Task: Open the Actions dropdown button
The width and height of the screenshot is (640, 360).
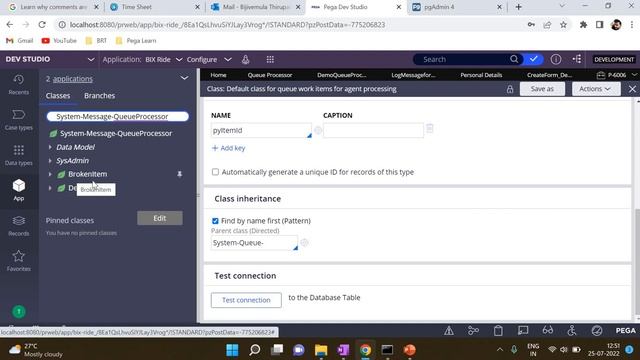Action: point(596,89)
